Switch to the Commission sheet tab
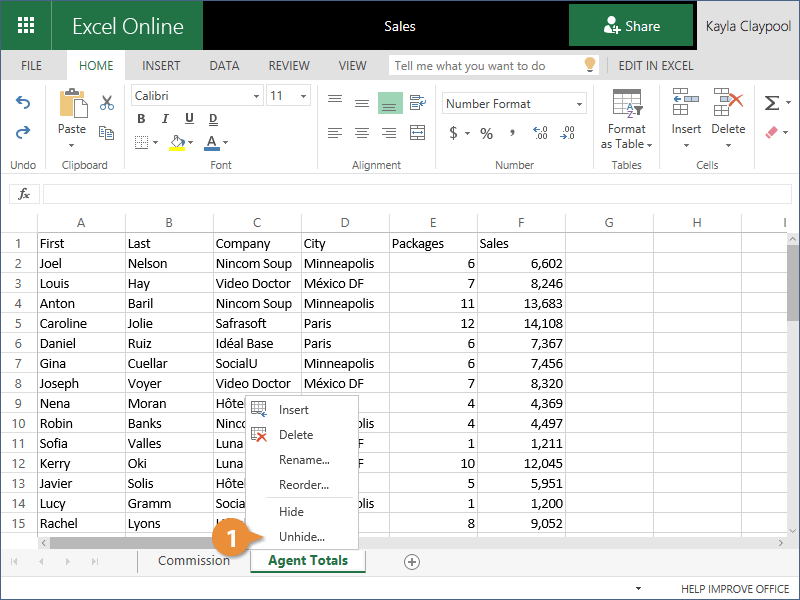 tap(194, 561)
